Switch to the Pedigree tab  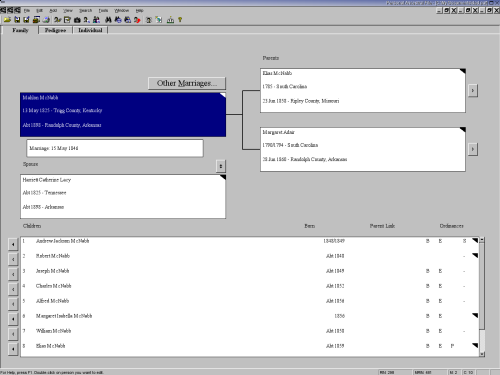point(55,30)
